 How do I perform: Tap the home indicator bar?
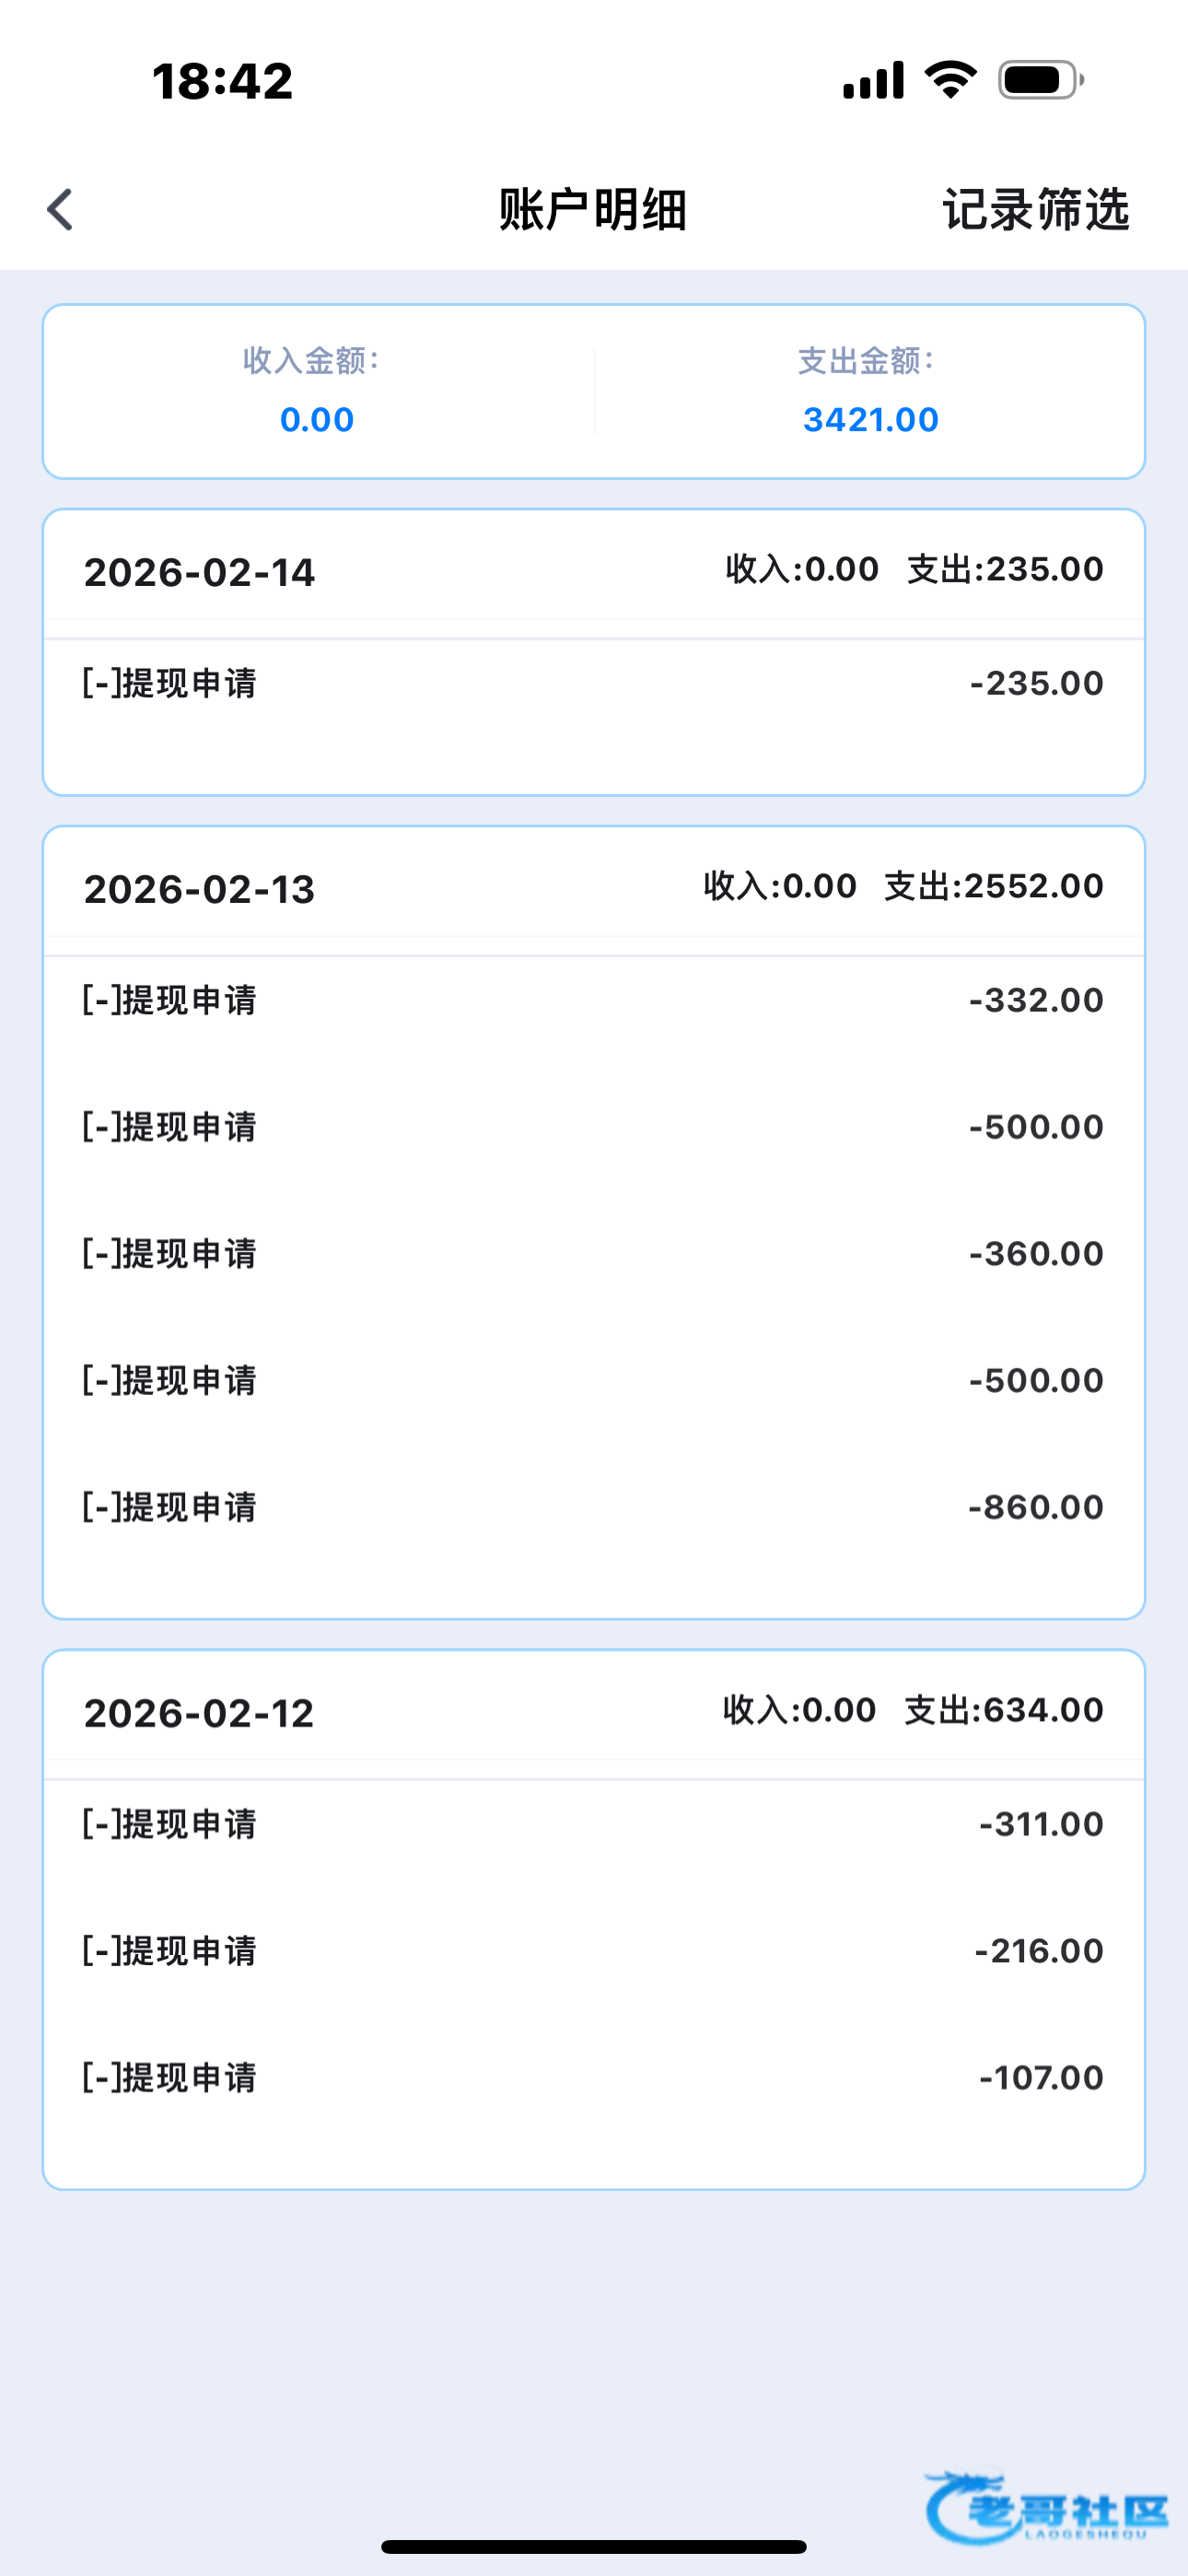[593, 2546]
